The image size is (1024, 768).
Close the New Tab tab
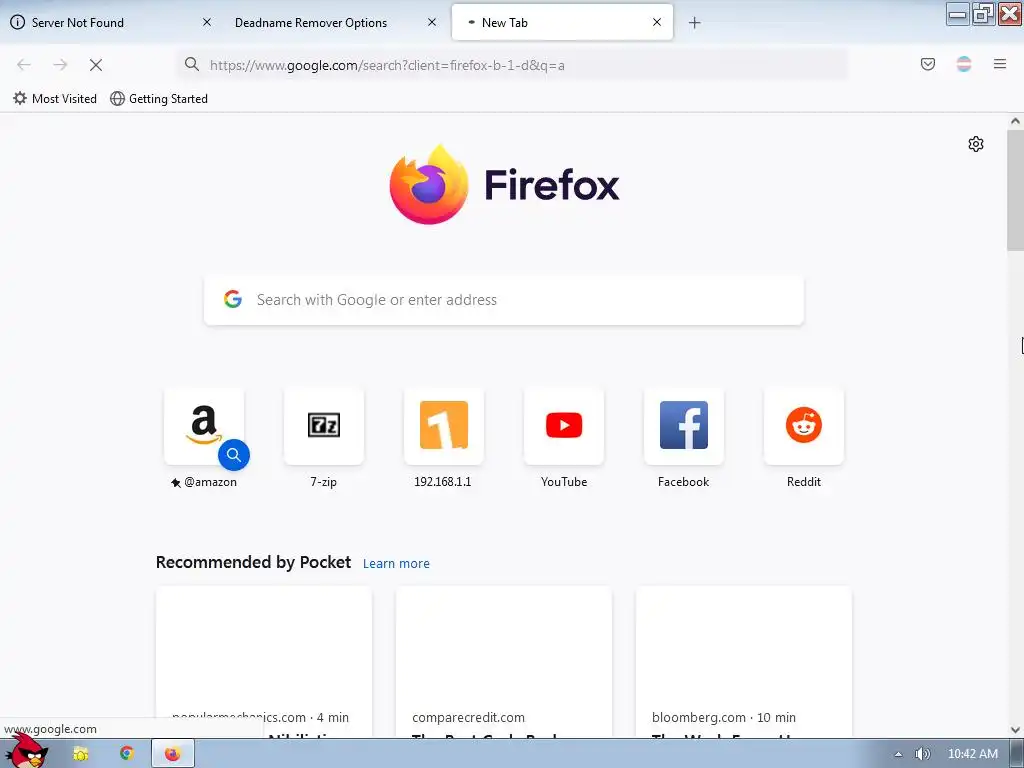click(657, 22)
